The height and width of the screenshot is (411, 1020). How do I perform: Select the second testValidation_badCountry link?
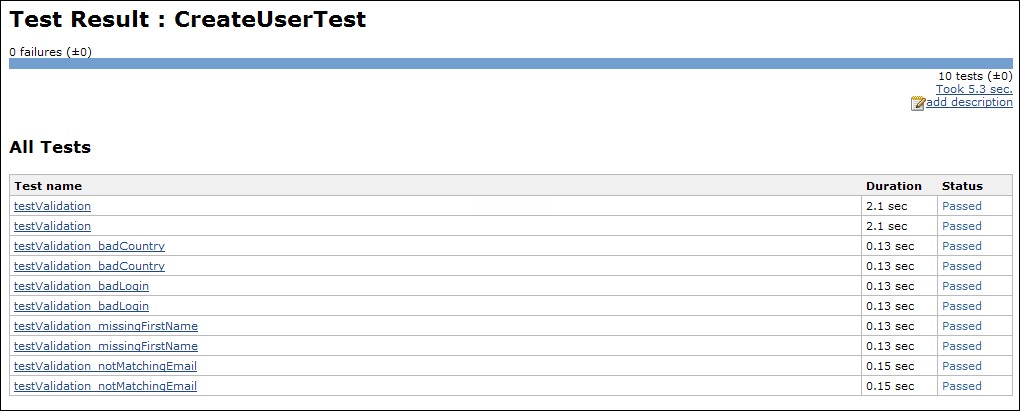click(89, 266)
